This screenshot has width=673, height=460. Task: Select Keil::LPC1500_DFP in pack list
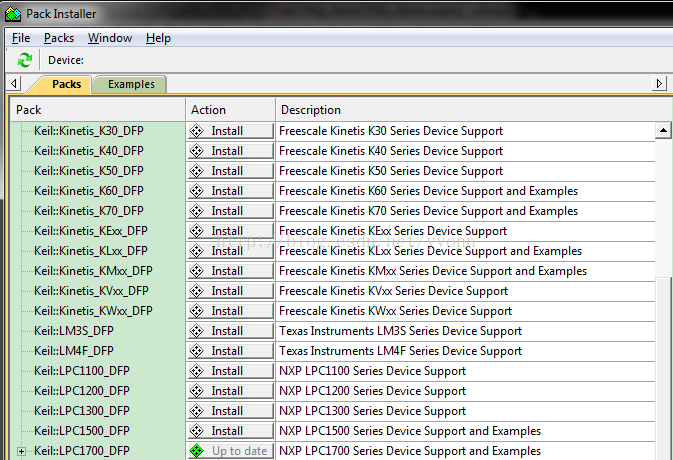[x=82, y=431]
